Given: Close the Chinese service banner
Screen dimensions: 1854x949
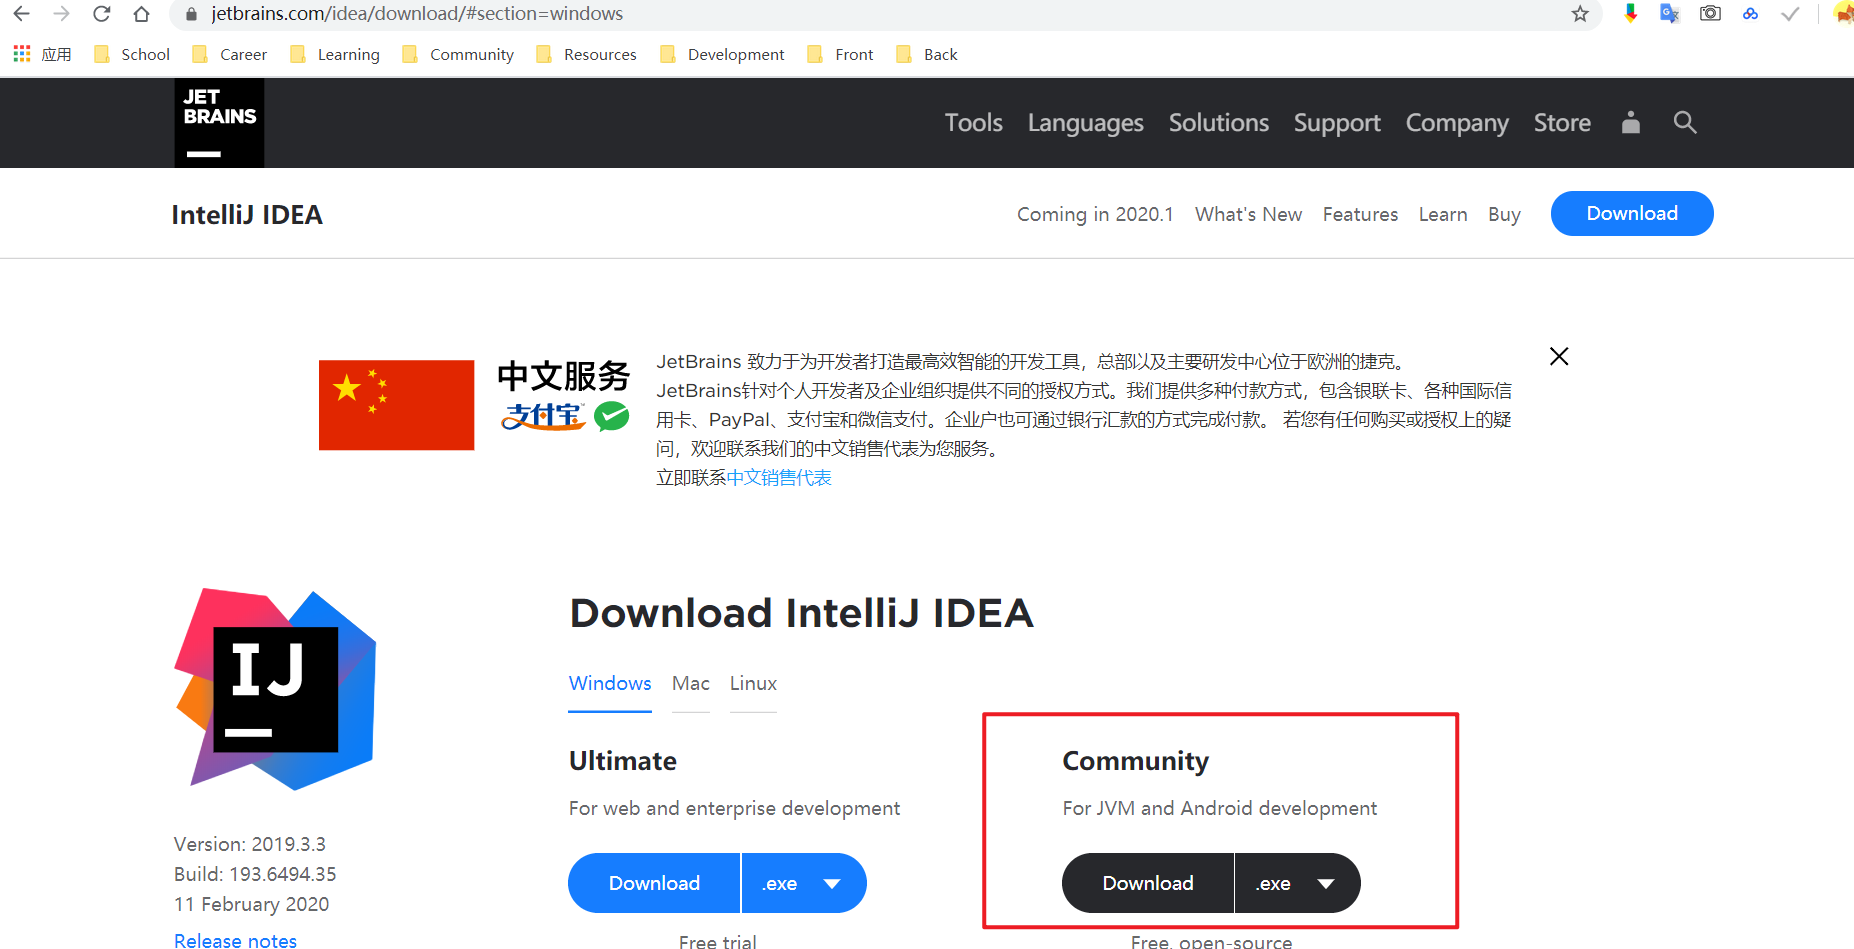Looking at the screenshot, I should 1559,356.
